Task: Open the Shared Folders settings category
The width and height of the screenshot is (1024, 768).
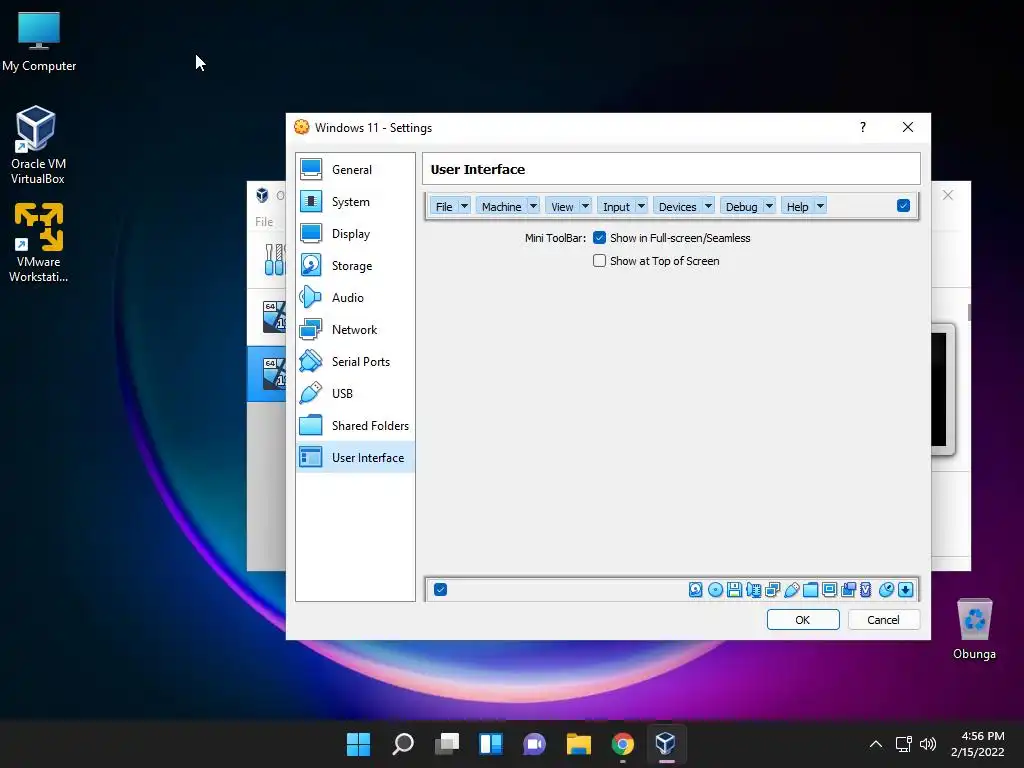Action: pyautogui.click(x=355, y=426)
